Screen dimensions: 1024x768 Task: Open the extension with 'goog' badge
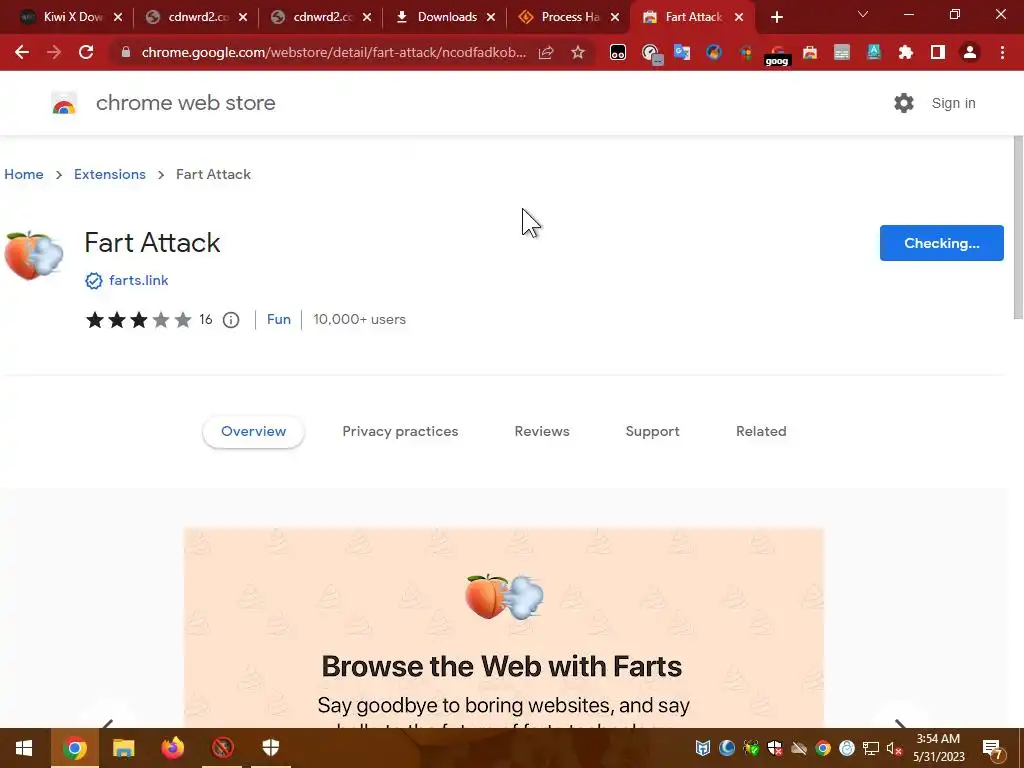click(x=777, y=55)
